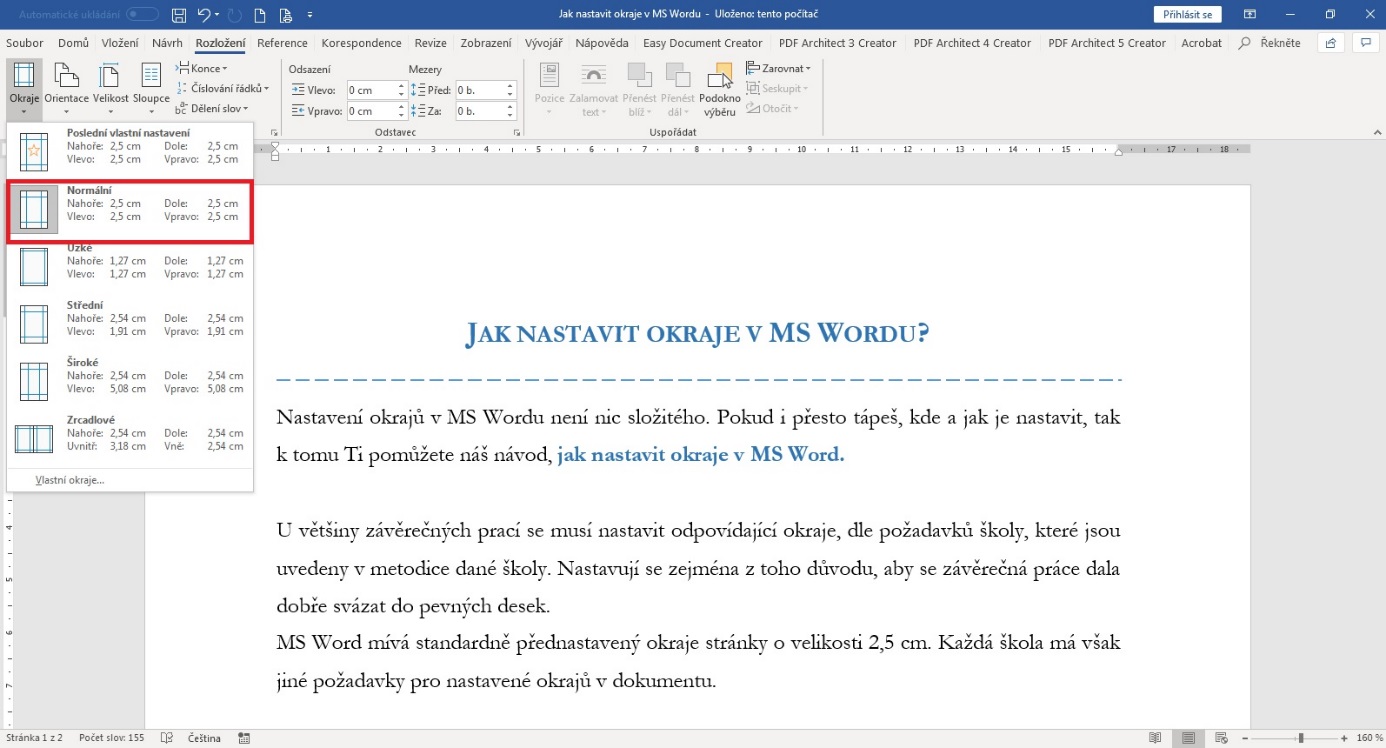Click the macro recording icon in the status bar
The image size is (1386, 748).
tap(244, 738)
